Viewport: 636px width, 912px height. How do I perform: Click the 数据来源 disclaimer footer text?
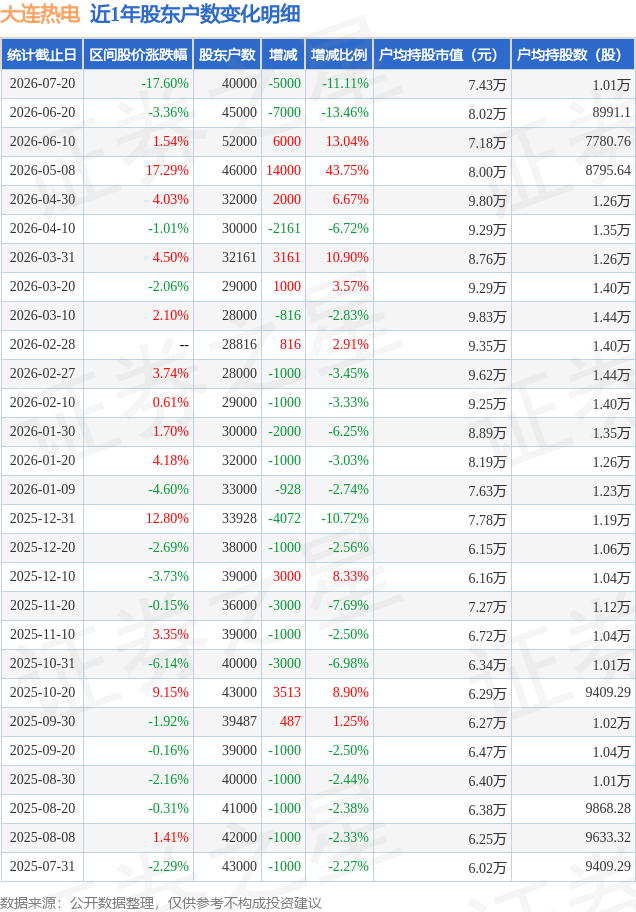click(161, 903)
